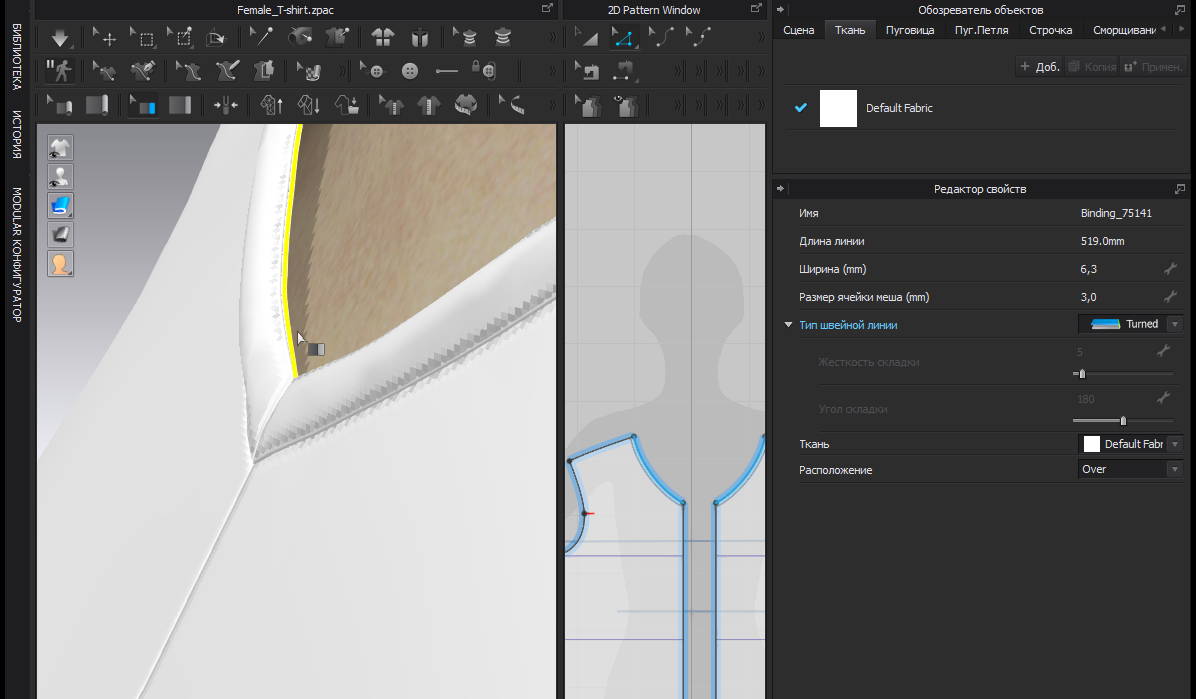Collapse the Тип швейной линии section
The image size is (1196, 699).
pos(788,325)
